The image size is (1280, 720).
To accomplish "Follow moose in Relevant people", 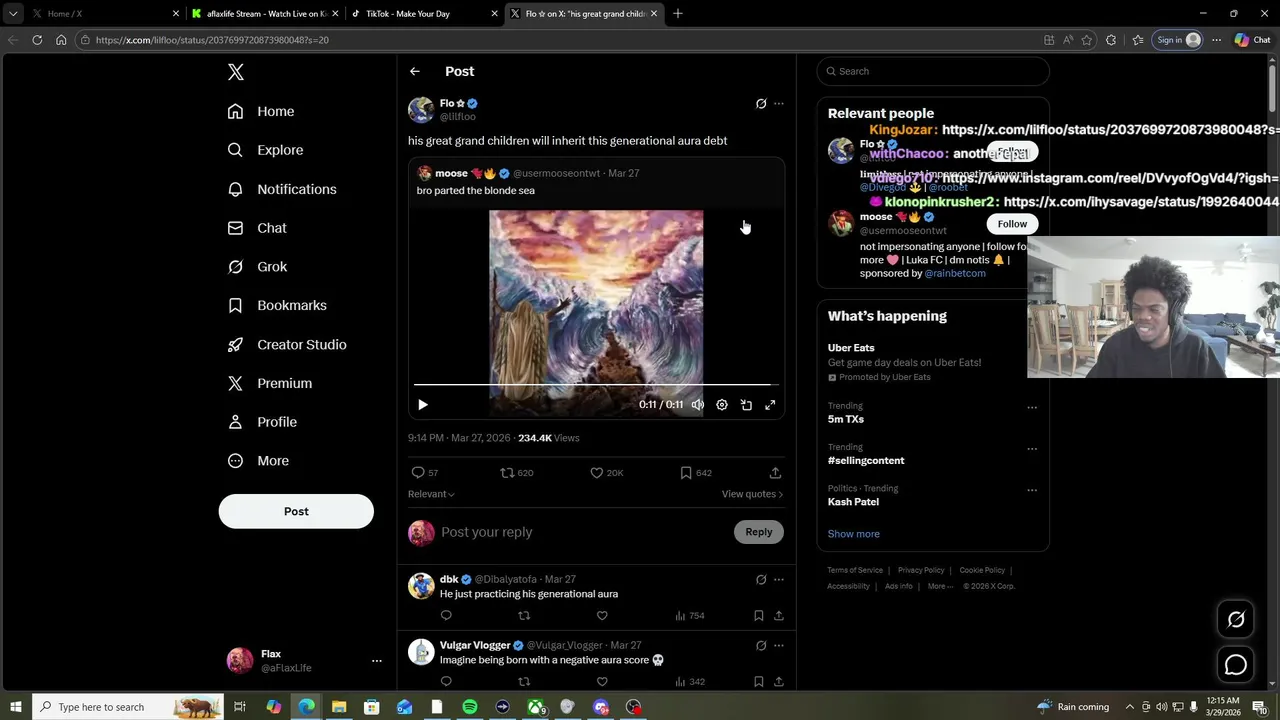I will (1012, 224).
